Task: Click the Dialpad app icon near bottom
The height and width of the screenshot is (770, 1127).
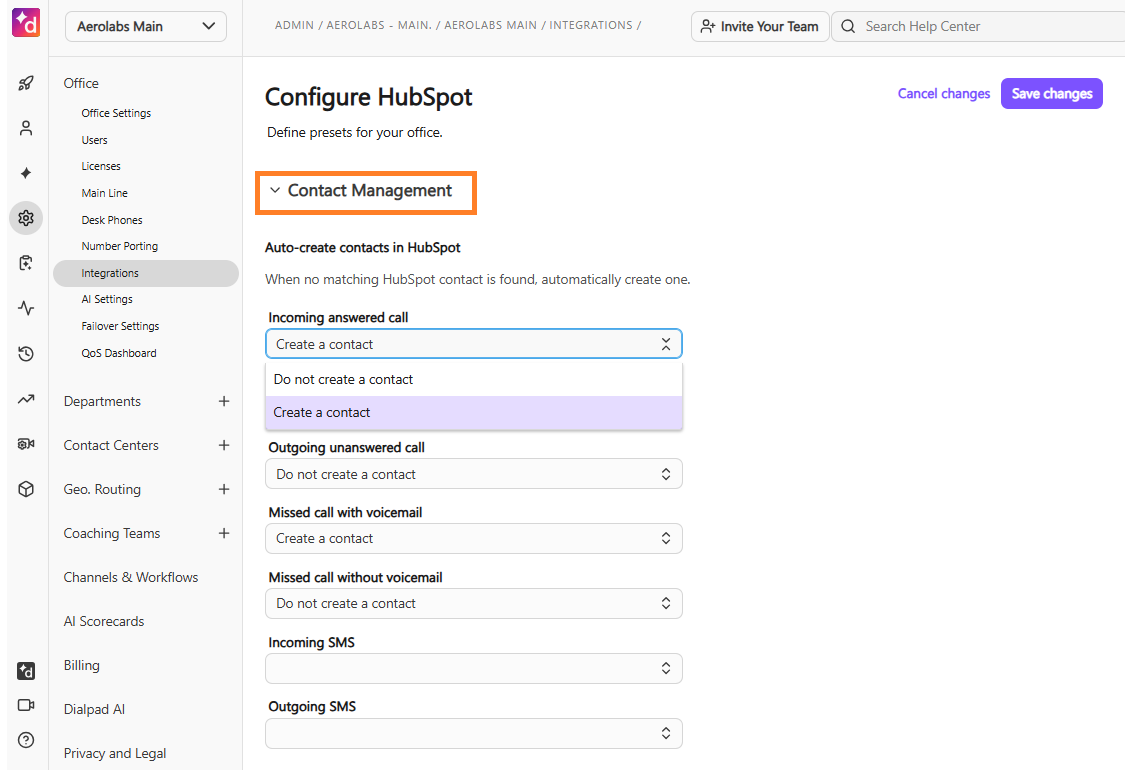Action: pyautogui.click(x=26, y=671)
